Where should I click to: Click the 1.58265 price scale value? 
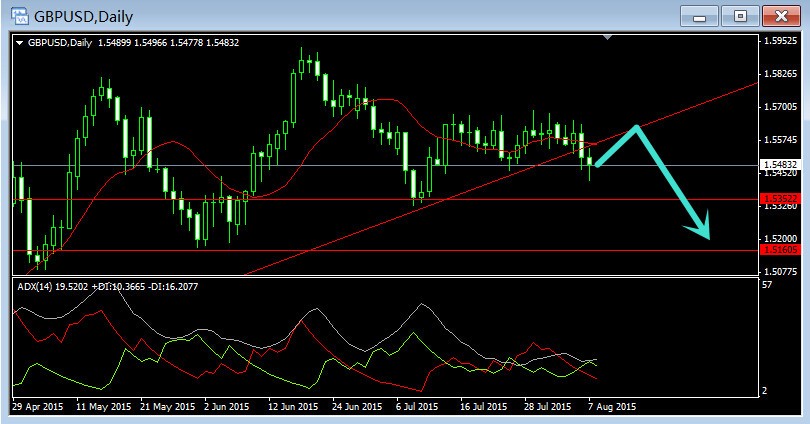tap(781, 74)
